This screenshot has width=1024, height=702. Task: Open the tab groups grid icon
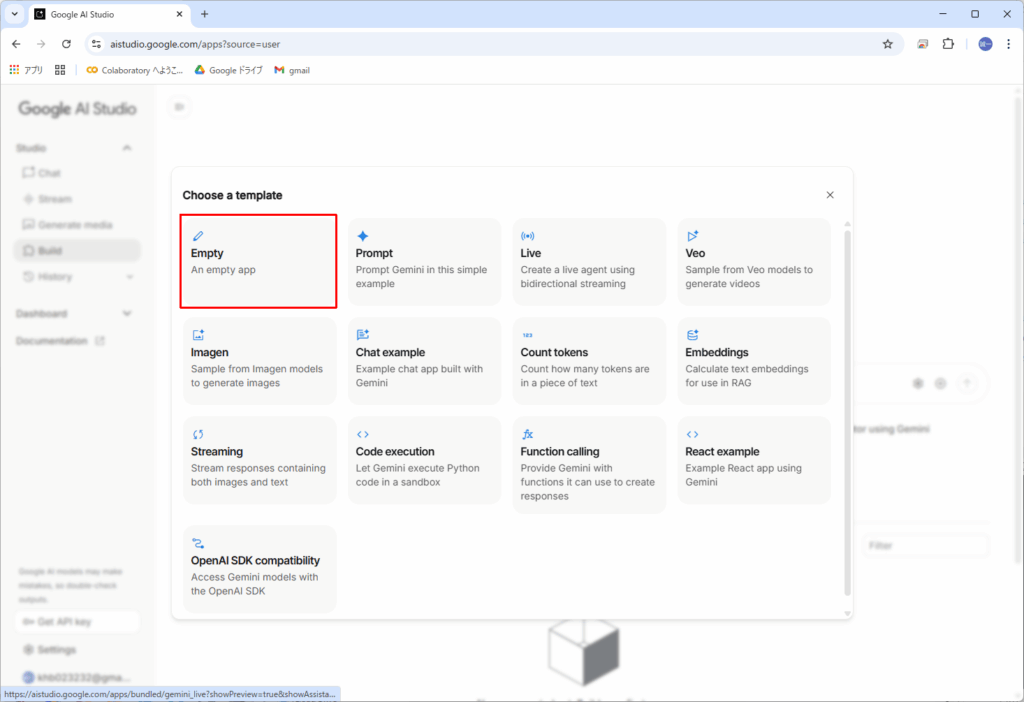click(x=60, y=70)
